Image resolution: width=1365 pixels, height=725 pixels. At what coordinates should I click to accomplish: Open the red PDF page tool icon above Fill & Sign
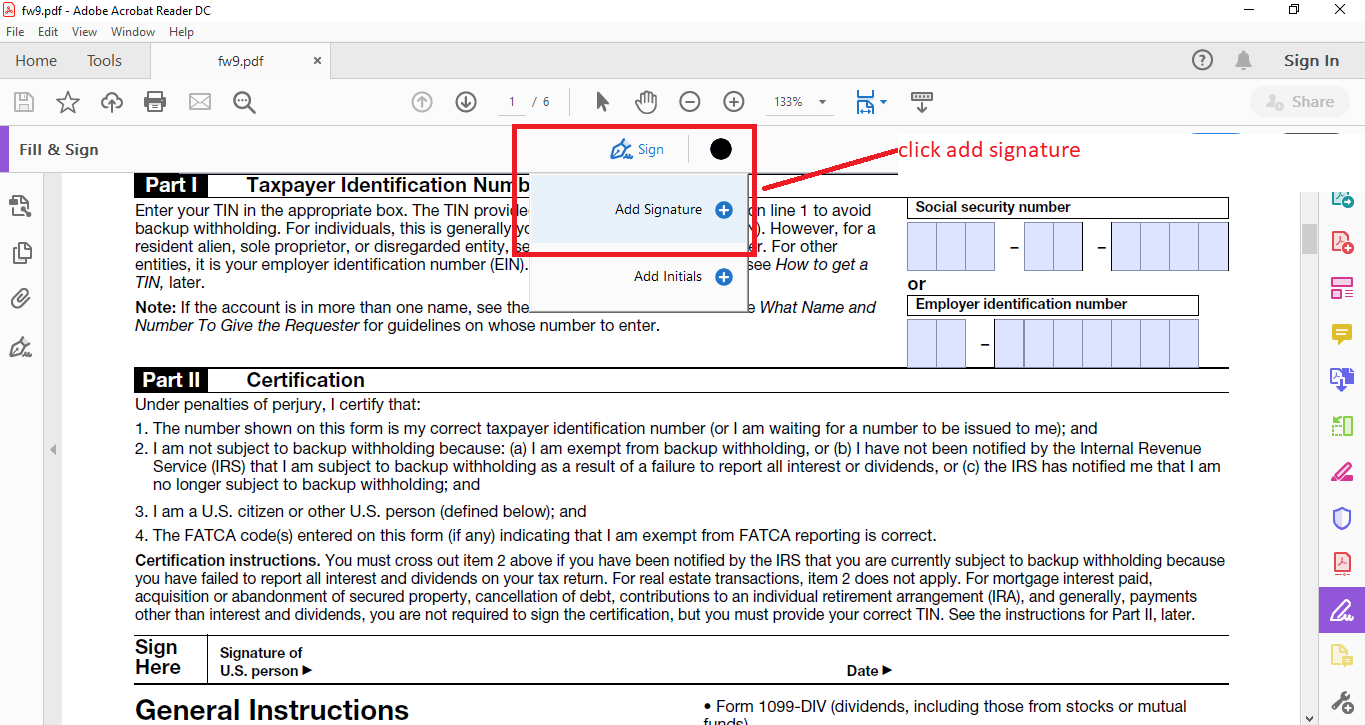[1342, 563]
